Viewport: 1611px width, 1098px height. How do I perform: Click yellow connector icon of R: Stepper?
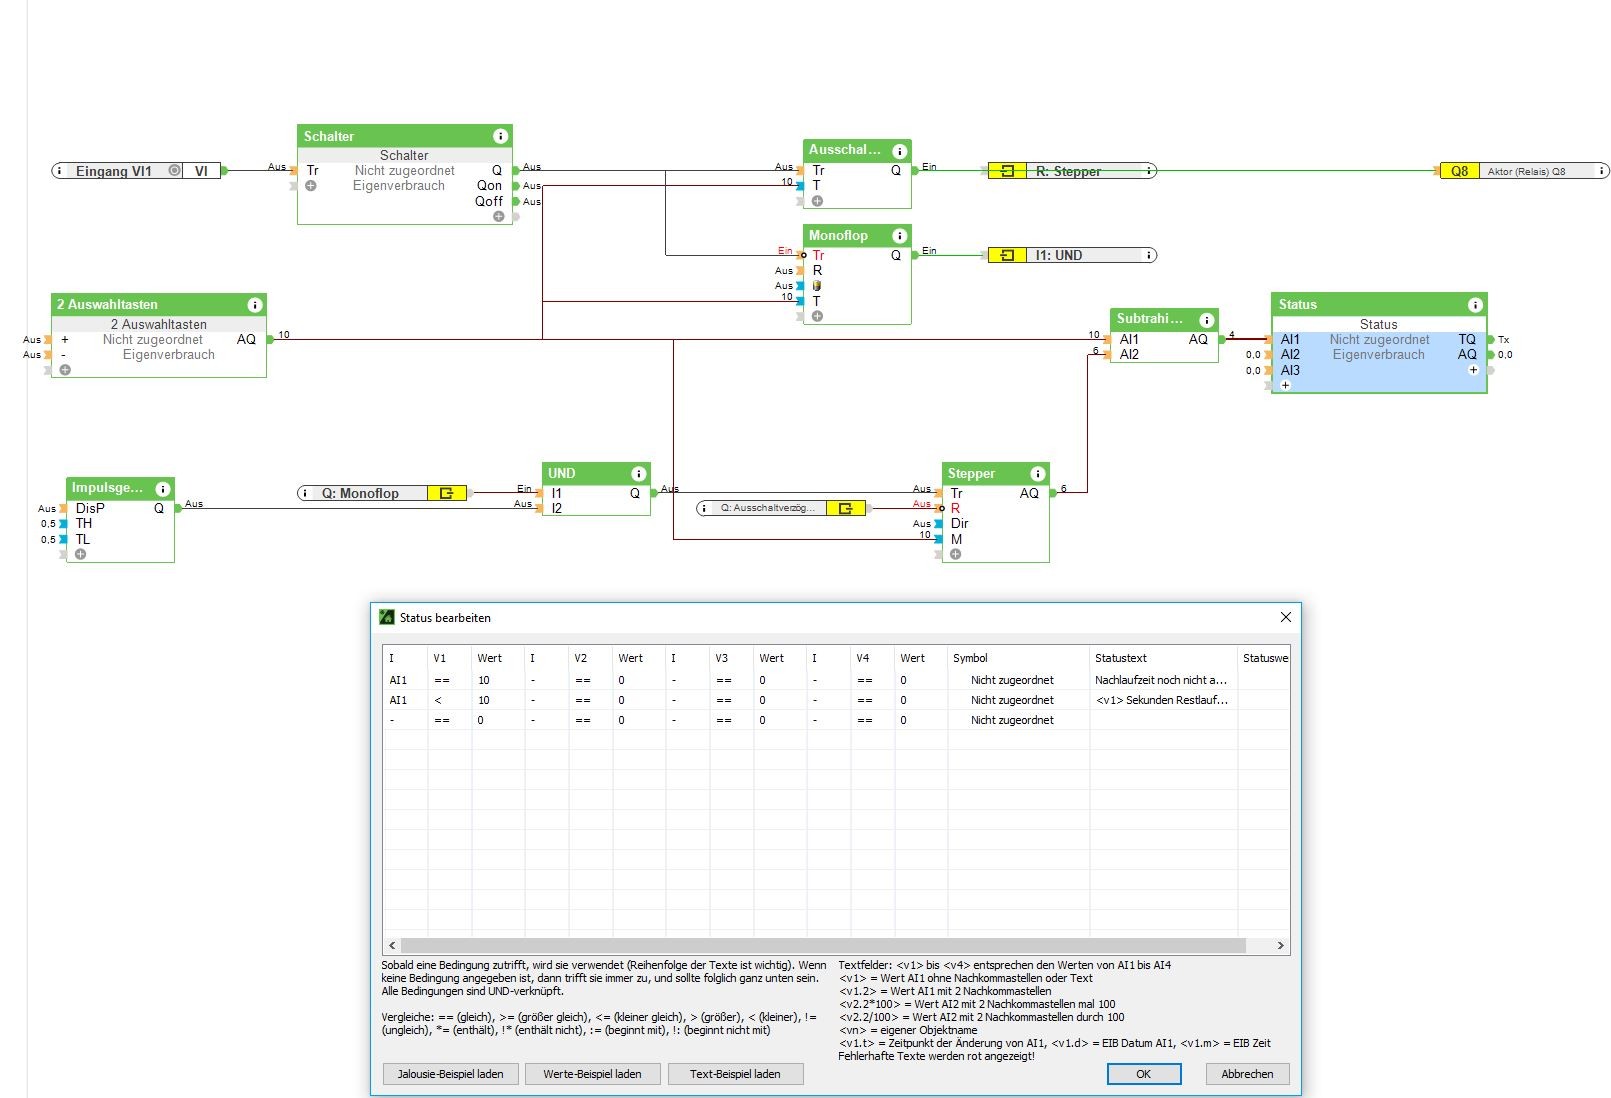(1007, 171)
